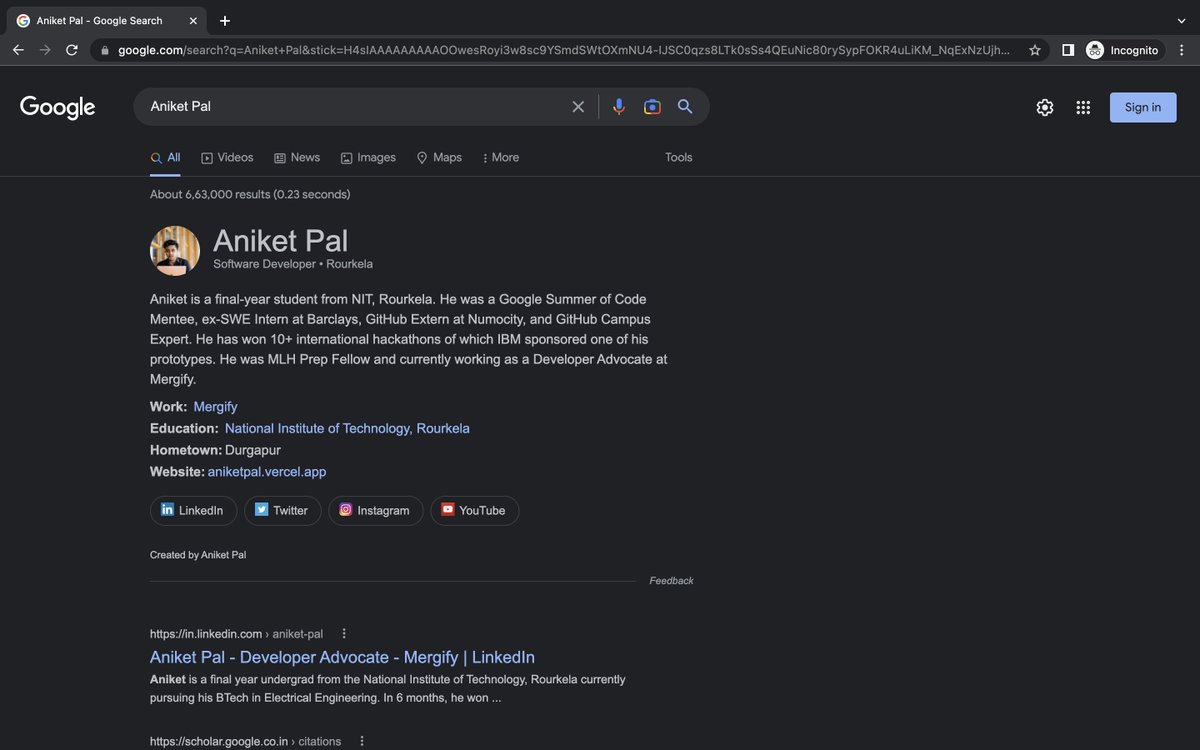Click the in.linkedin.com result URL
The image size is (1200, 750).
236,634
